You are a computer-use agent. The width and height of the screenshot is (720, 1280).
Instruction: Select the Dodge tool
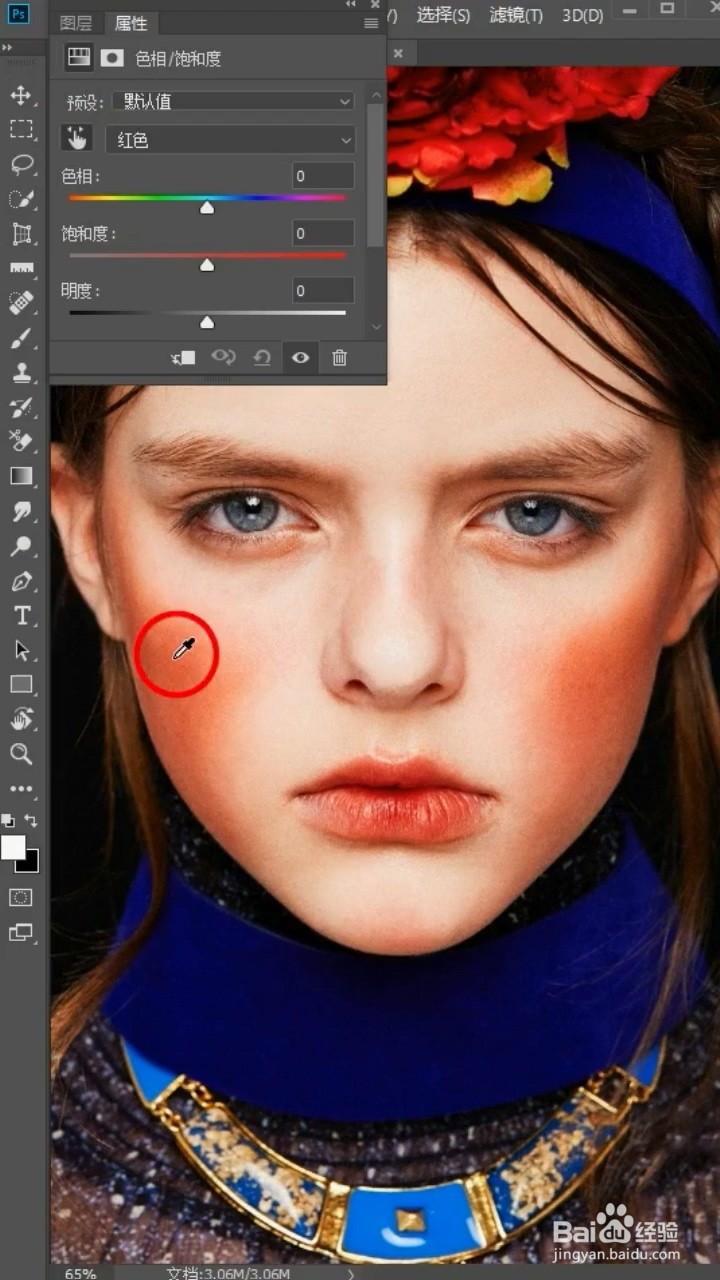[21, 546]
